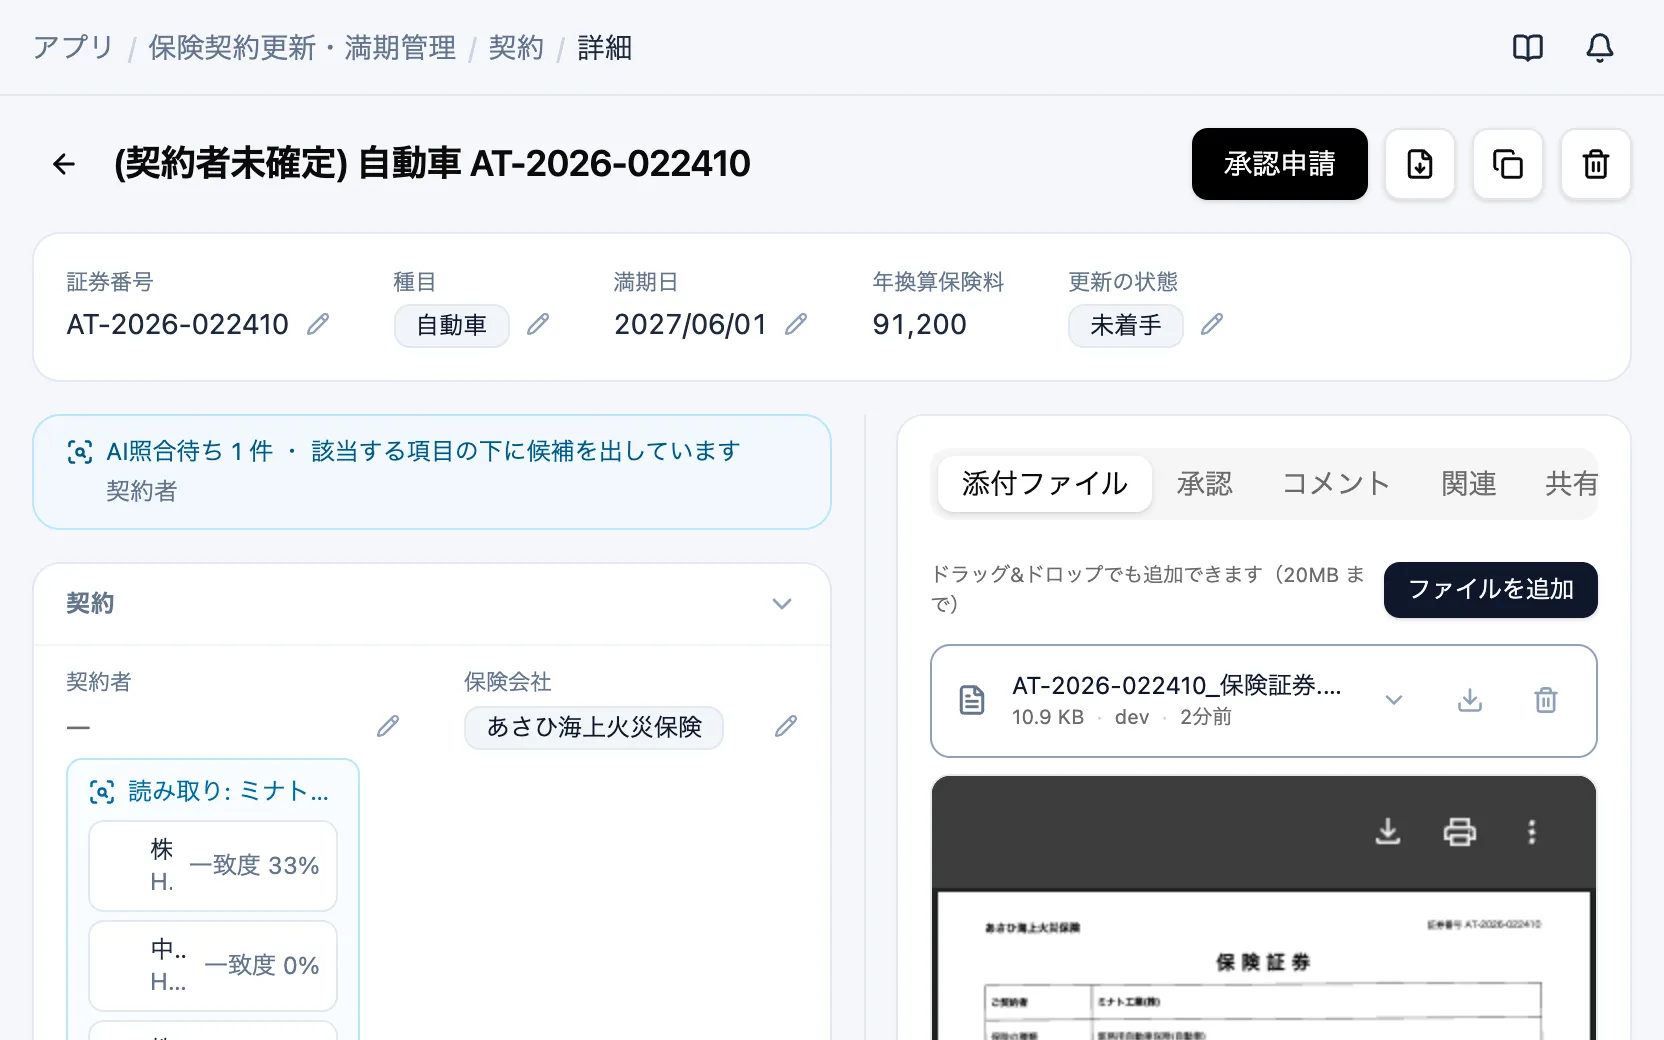Go to アプリ in the breadcrumb
This screenshot has height=1040, width=1664.
73,48
